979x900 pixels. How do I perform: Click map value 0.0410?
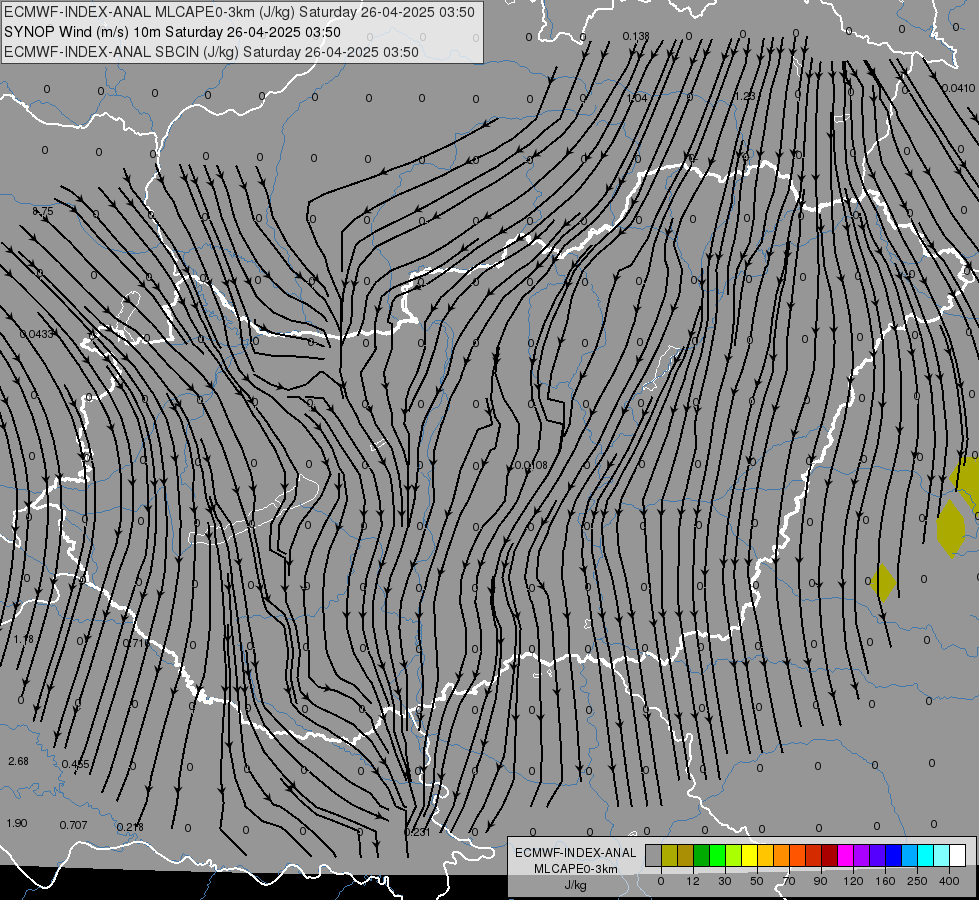click(958, 88)
